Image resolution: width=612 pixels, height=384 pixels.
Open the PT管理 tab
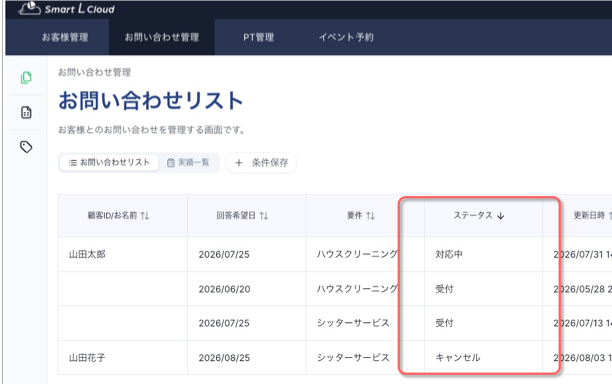pyautogui.click(x=258, y=37)
